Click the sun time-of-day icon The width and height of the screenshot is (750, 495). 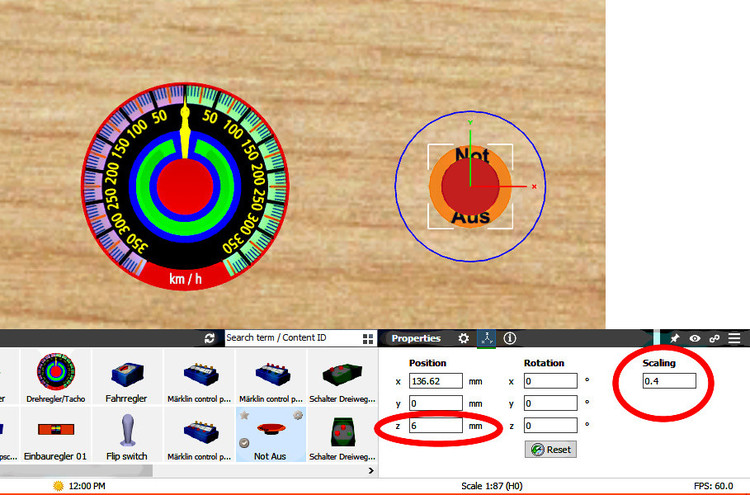[x=58, y=486]
